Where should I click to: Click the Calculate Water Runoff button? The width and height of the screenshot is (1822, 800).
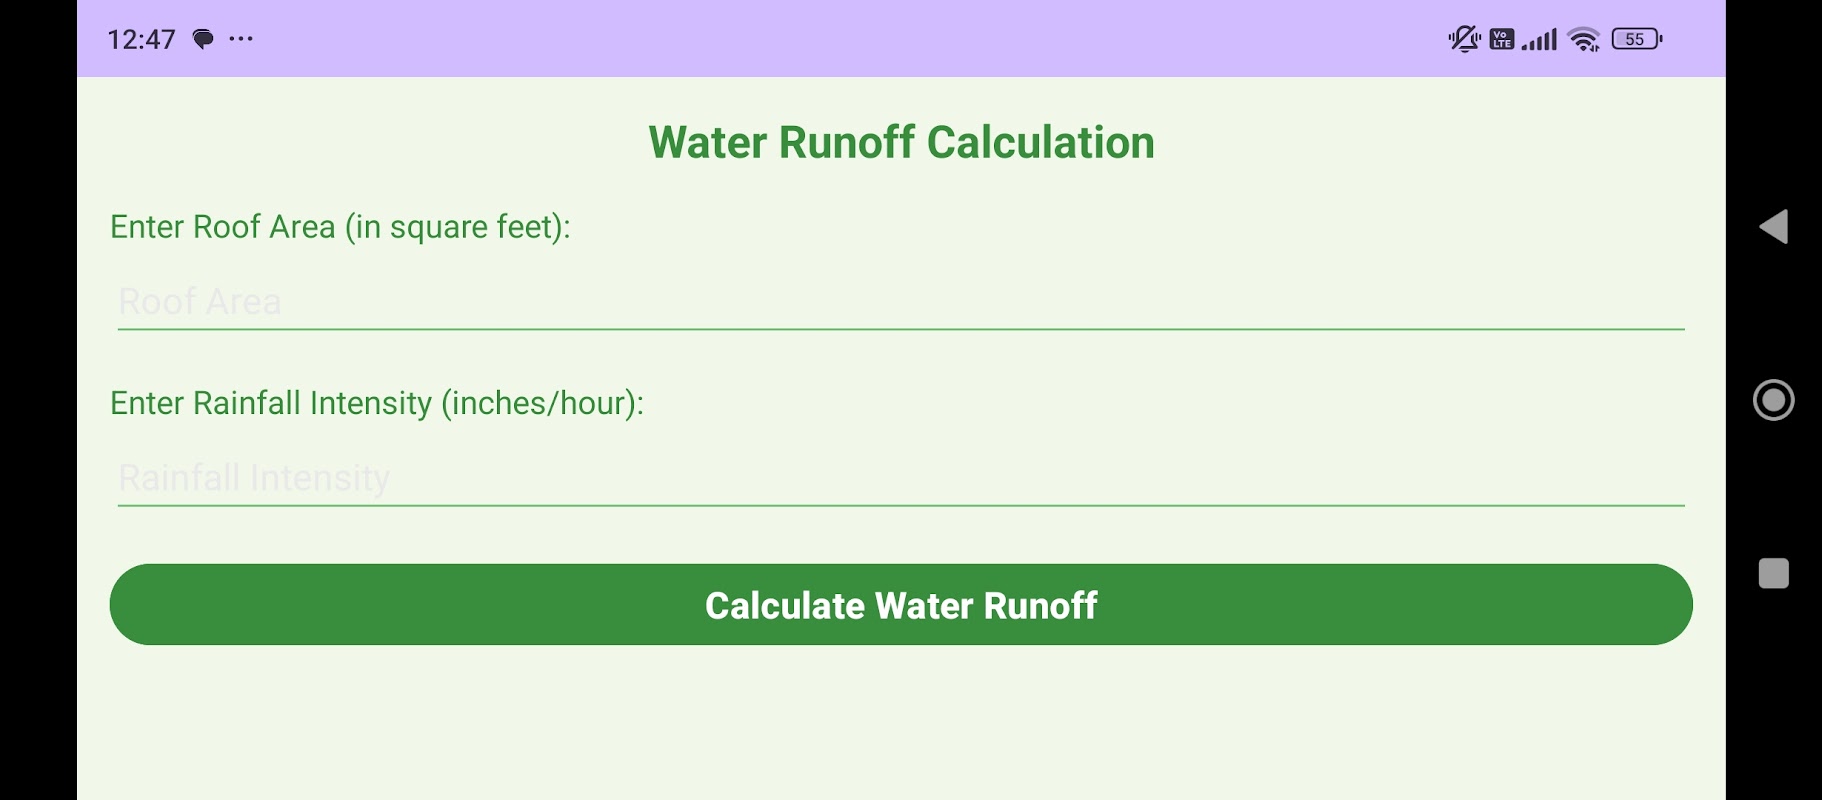point(901,604)
